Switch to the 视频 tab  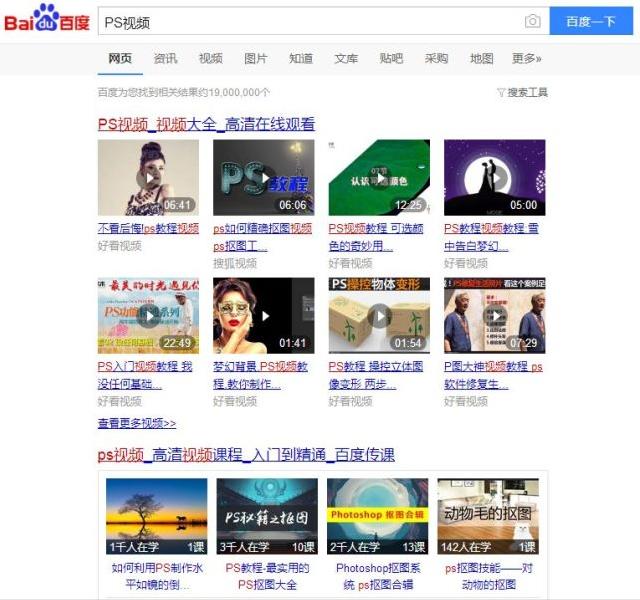211,58
